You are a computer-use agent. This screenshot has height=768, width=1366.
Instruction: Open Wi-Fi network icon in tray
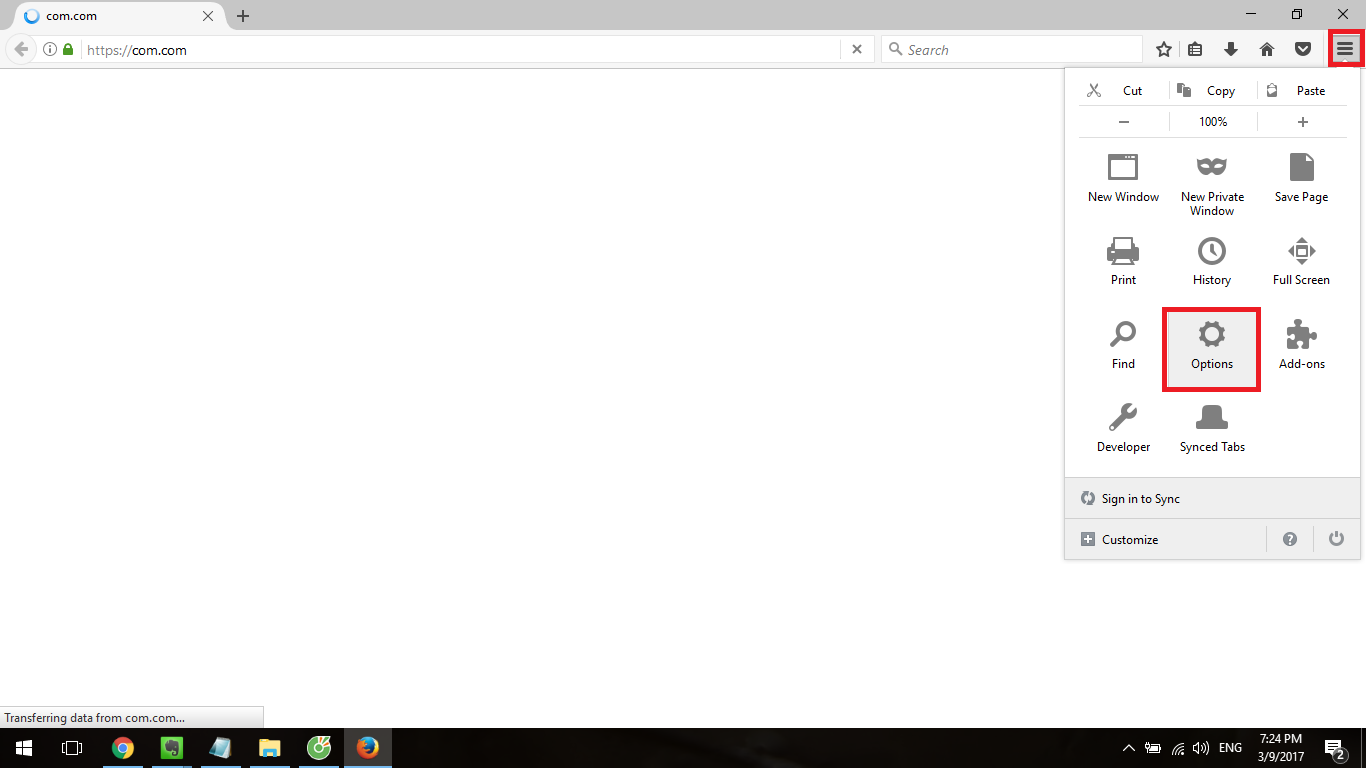1178,748
